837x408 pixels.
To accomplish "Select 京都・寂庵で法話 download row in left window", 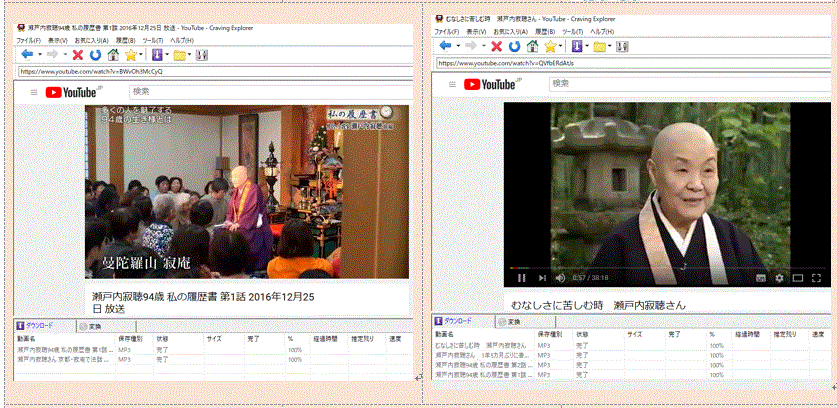I will click(214, 360).
